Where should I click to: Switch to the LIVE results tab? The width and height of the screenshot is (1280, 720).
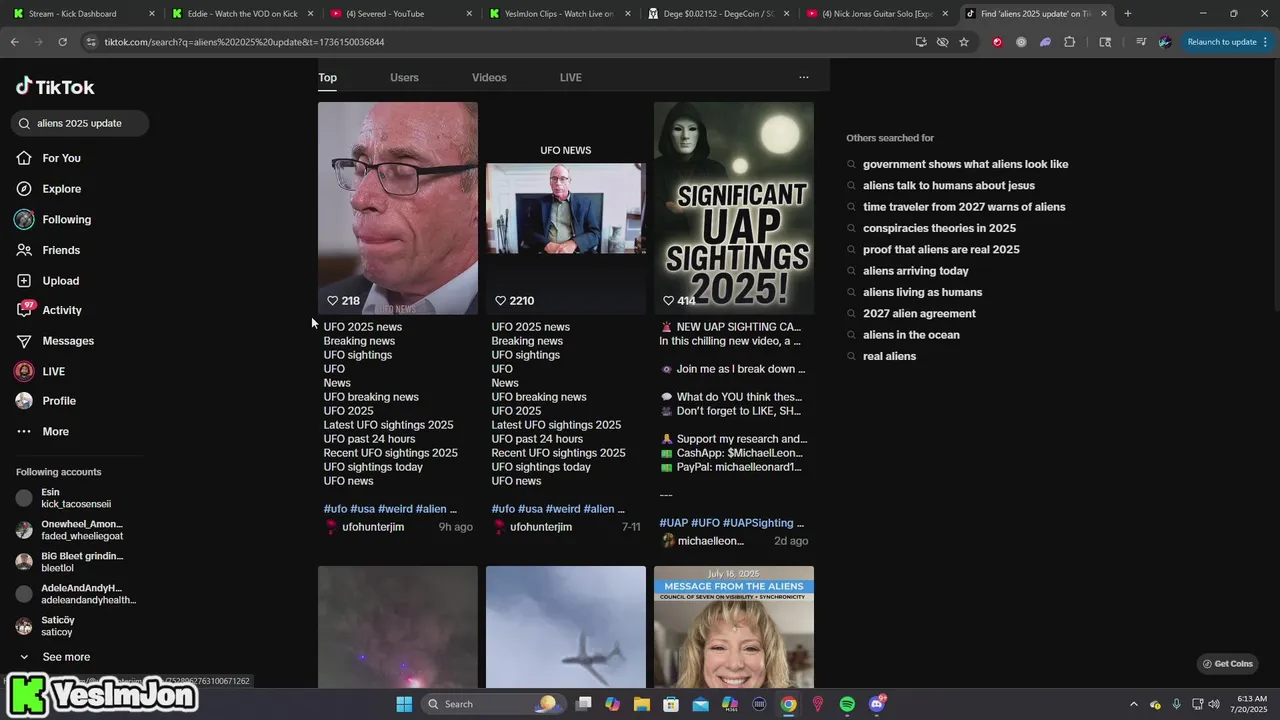[570, 77]
